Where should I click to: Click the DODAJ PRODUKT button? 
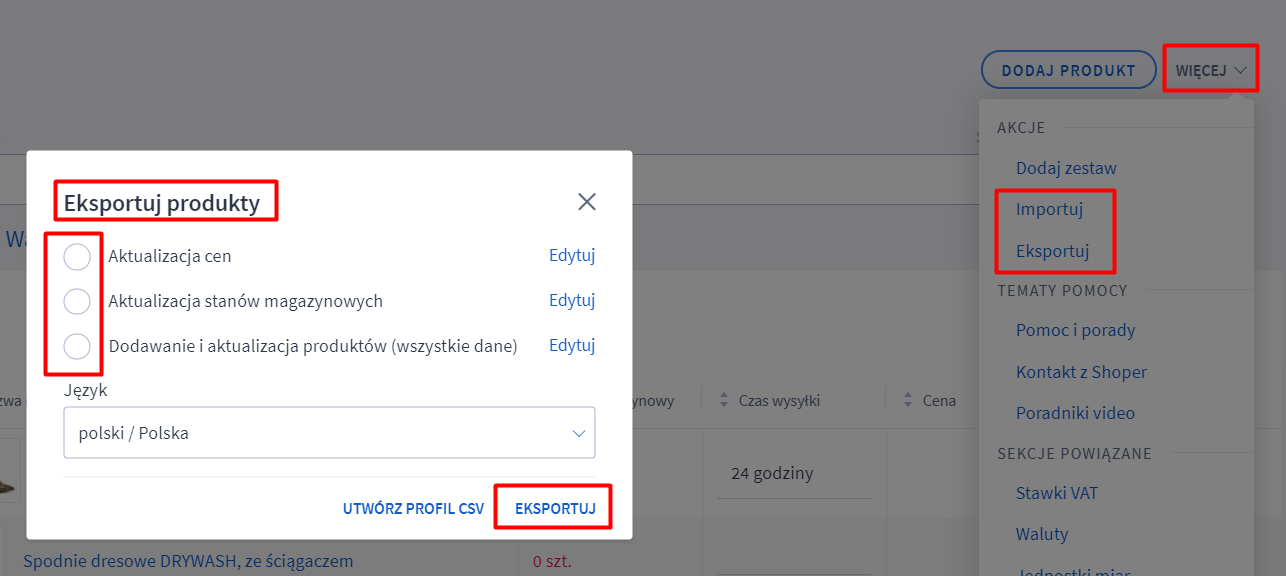pyautogui.click(x=1069, y=71)
